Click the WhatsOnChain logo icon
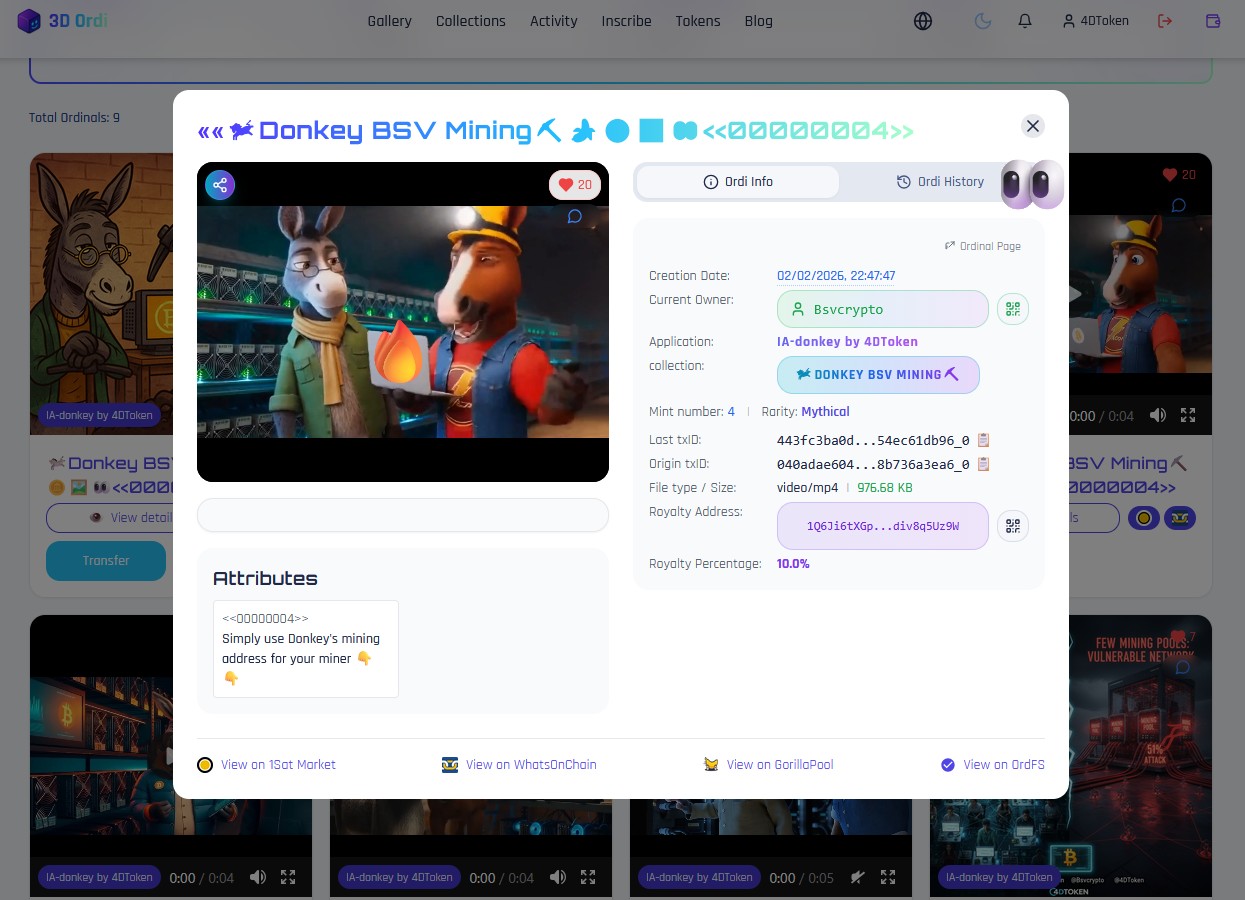This screenshot has height=900, width=1245. [x=450, y=765]
